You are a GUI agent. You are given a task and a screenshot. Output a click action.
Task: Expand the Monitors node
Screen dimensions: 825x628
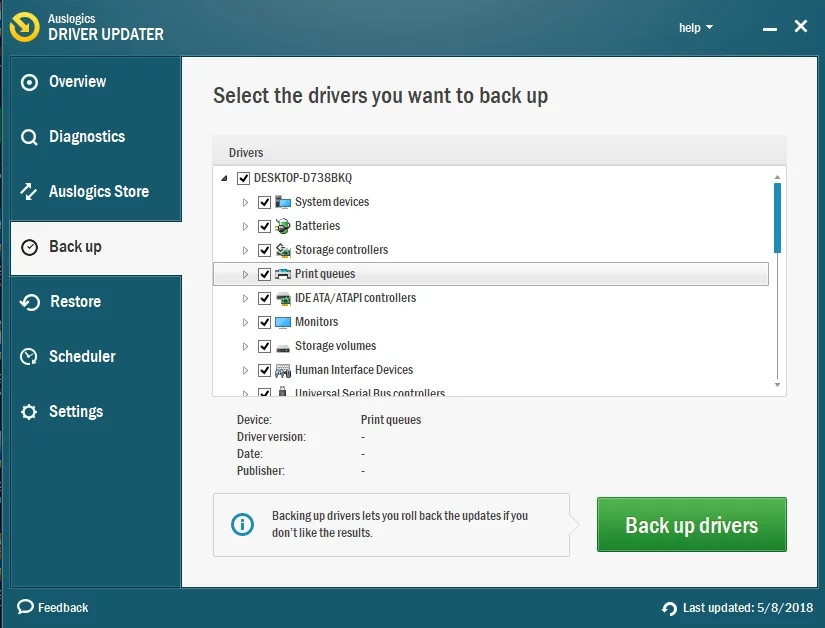[x=245, y=322]
